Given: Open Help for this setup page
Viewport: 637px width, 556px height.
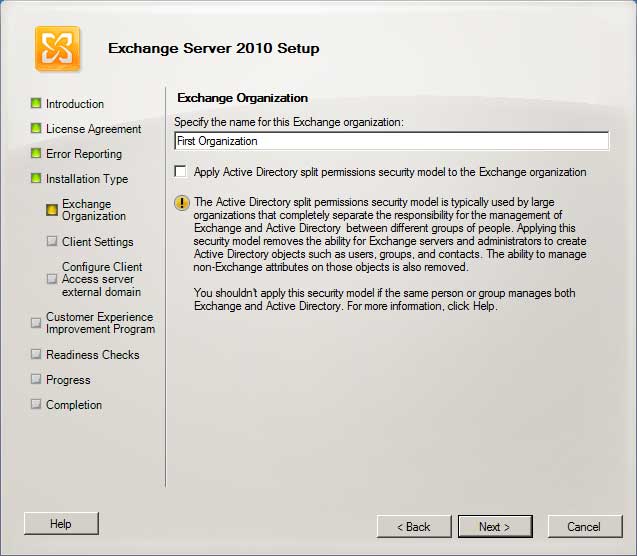Looking at the screenshot, I should pos(61,523).
